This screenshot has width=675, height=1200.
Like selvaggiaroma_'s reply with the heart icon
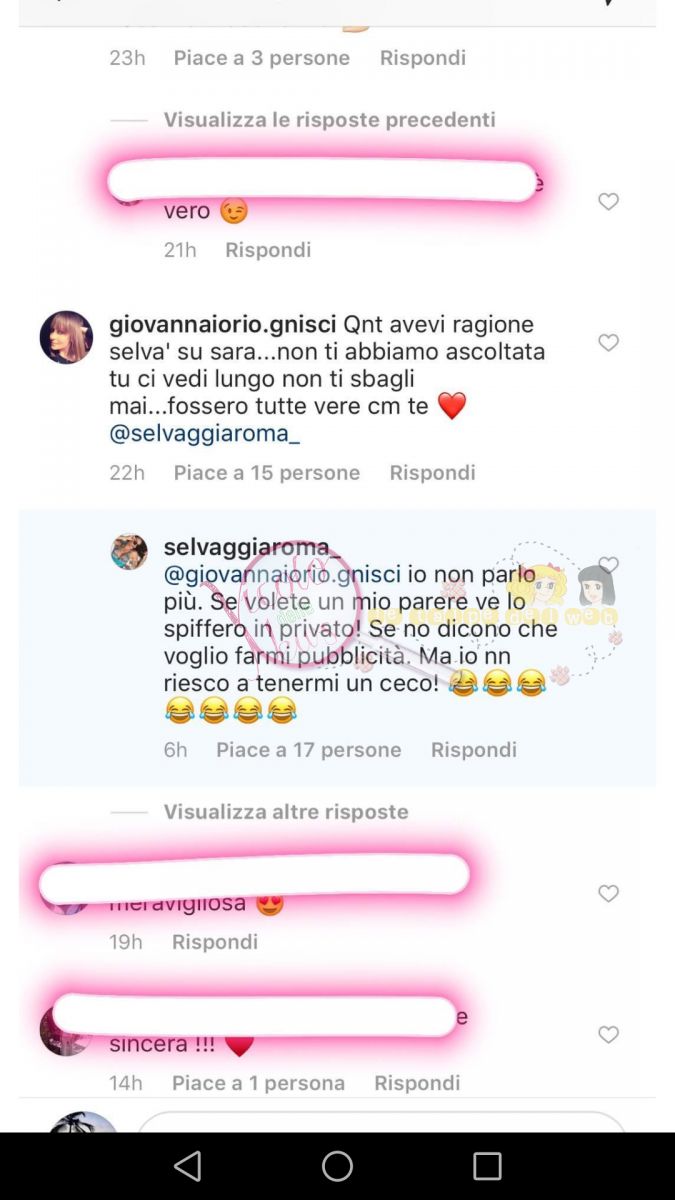click(608, 565)
